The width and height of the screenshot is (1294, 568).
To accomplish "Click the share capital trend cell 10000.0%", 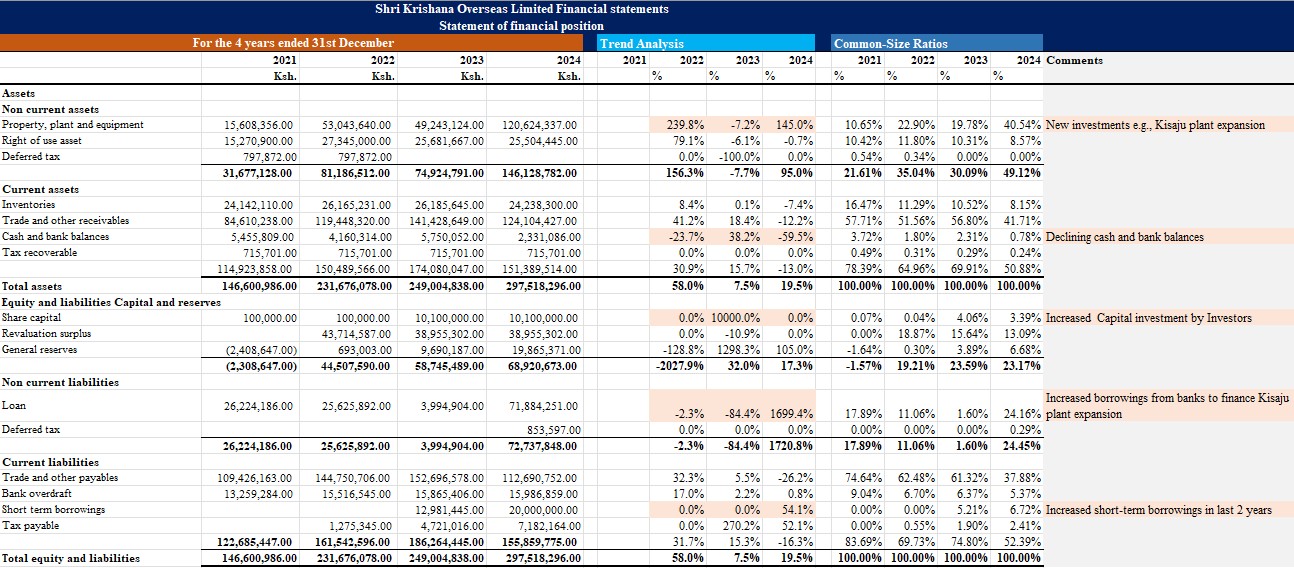I will tap(733, 318).
